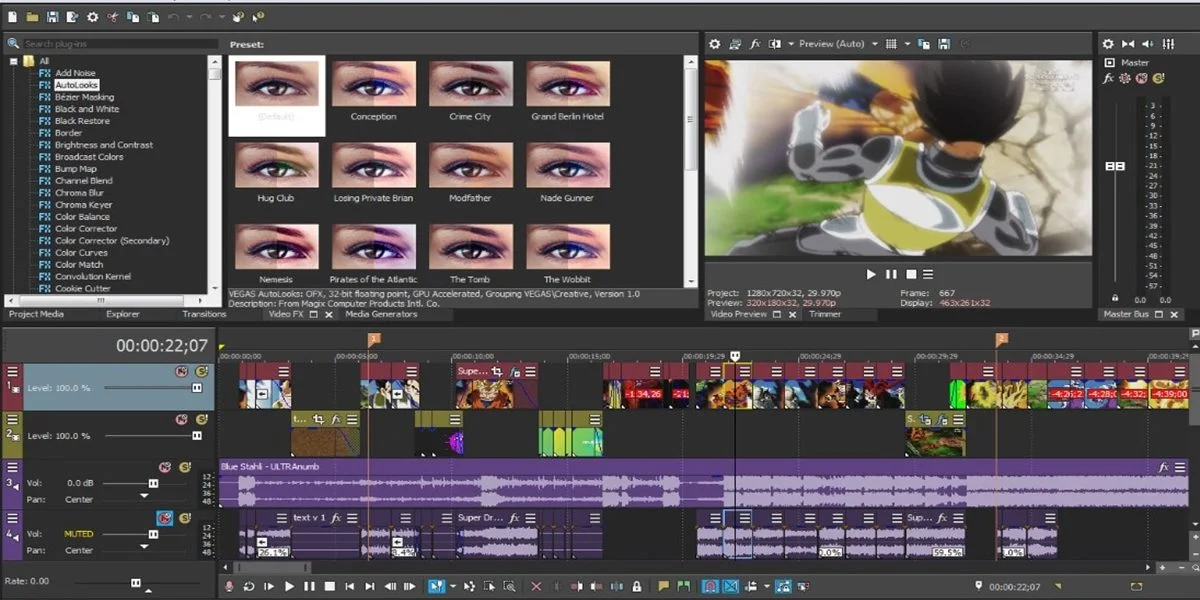Open track 1 header hamburger menu
1200x600 pixels.
(x=14, y=371)
